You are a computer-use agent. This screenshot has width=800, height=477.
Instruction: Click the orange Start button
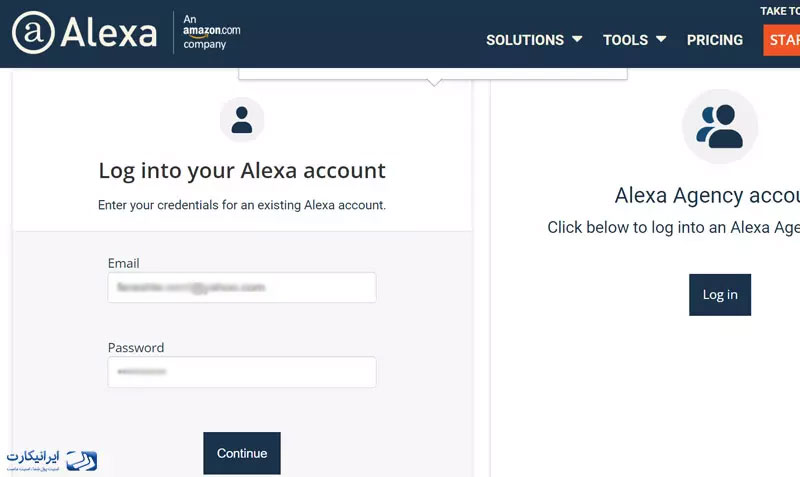point(782,40)
